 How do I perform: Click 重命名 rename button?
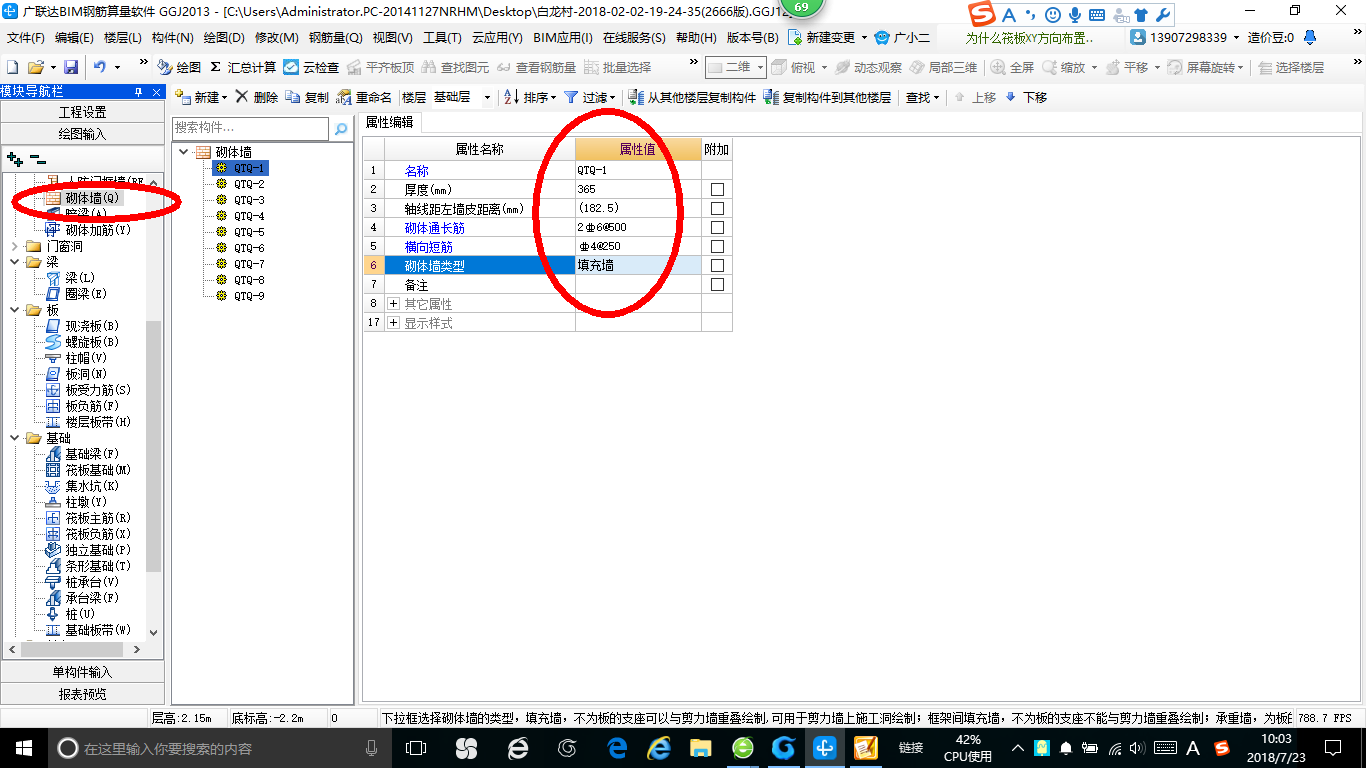[x=364, y=97]
